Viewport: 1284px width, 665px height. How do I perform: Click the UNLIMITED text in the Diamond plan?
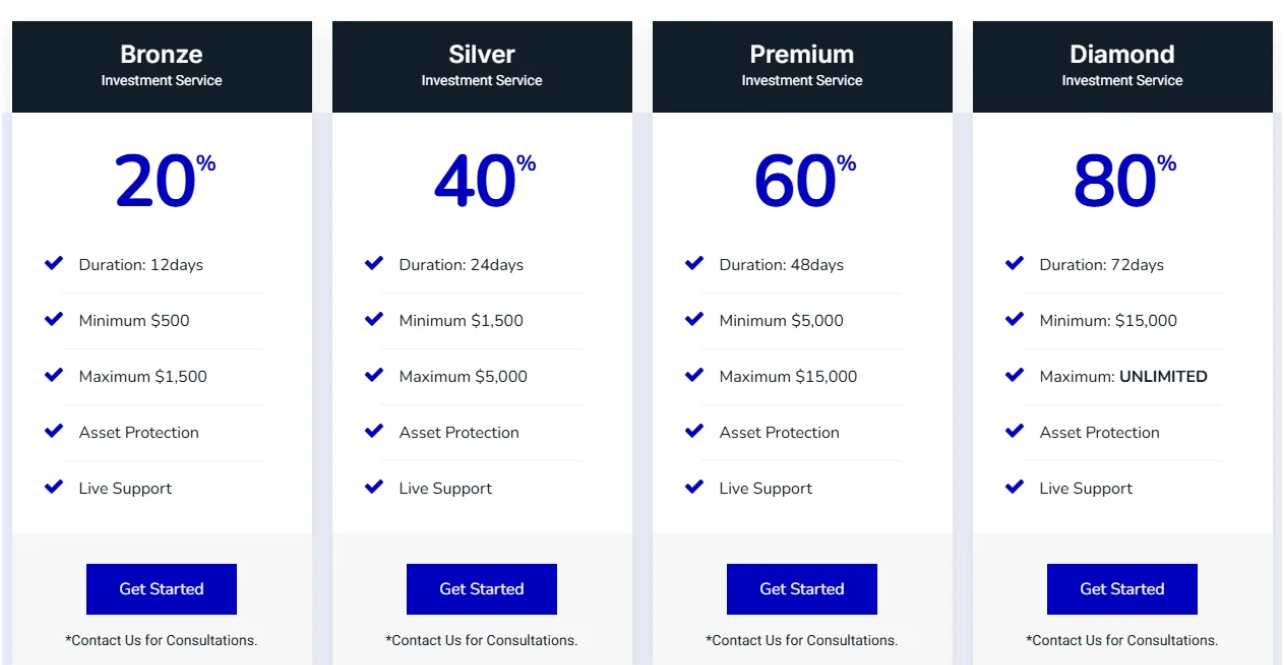point(1163,377)
